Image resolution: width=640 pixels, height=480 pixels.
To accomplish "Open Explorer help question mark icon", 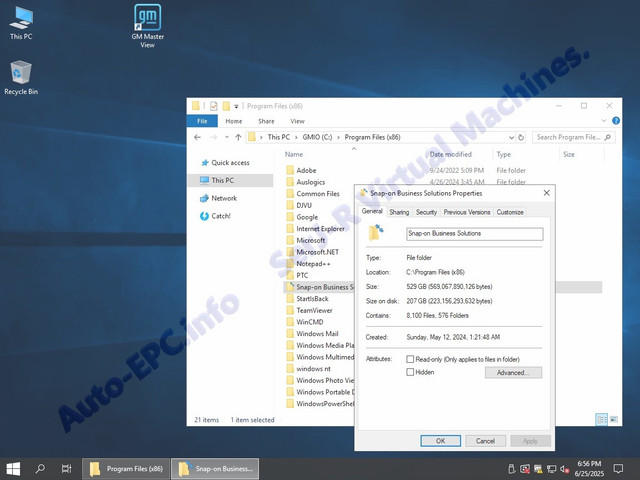I will click(616, 121).
